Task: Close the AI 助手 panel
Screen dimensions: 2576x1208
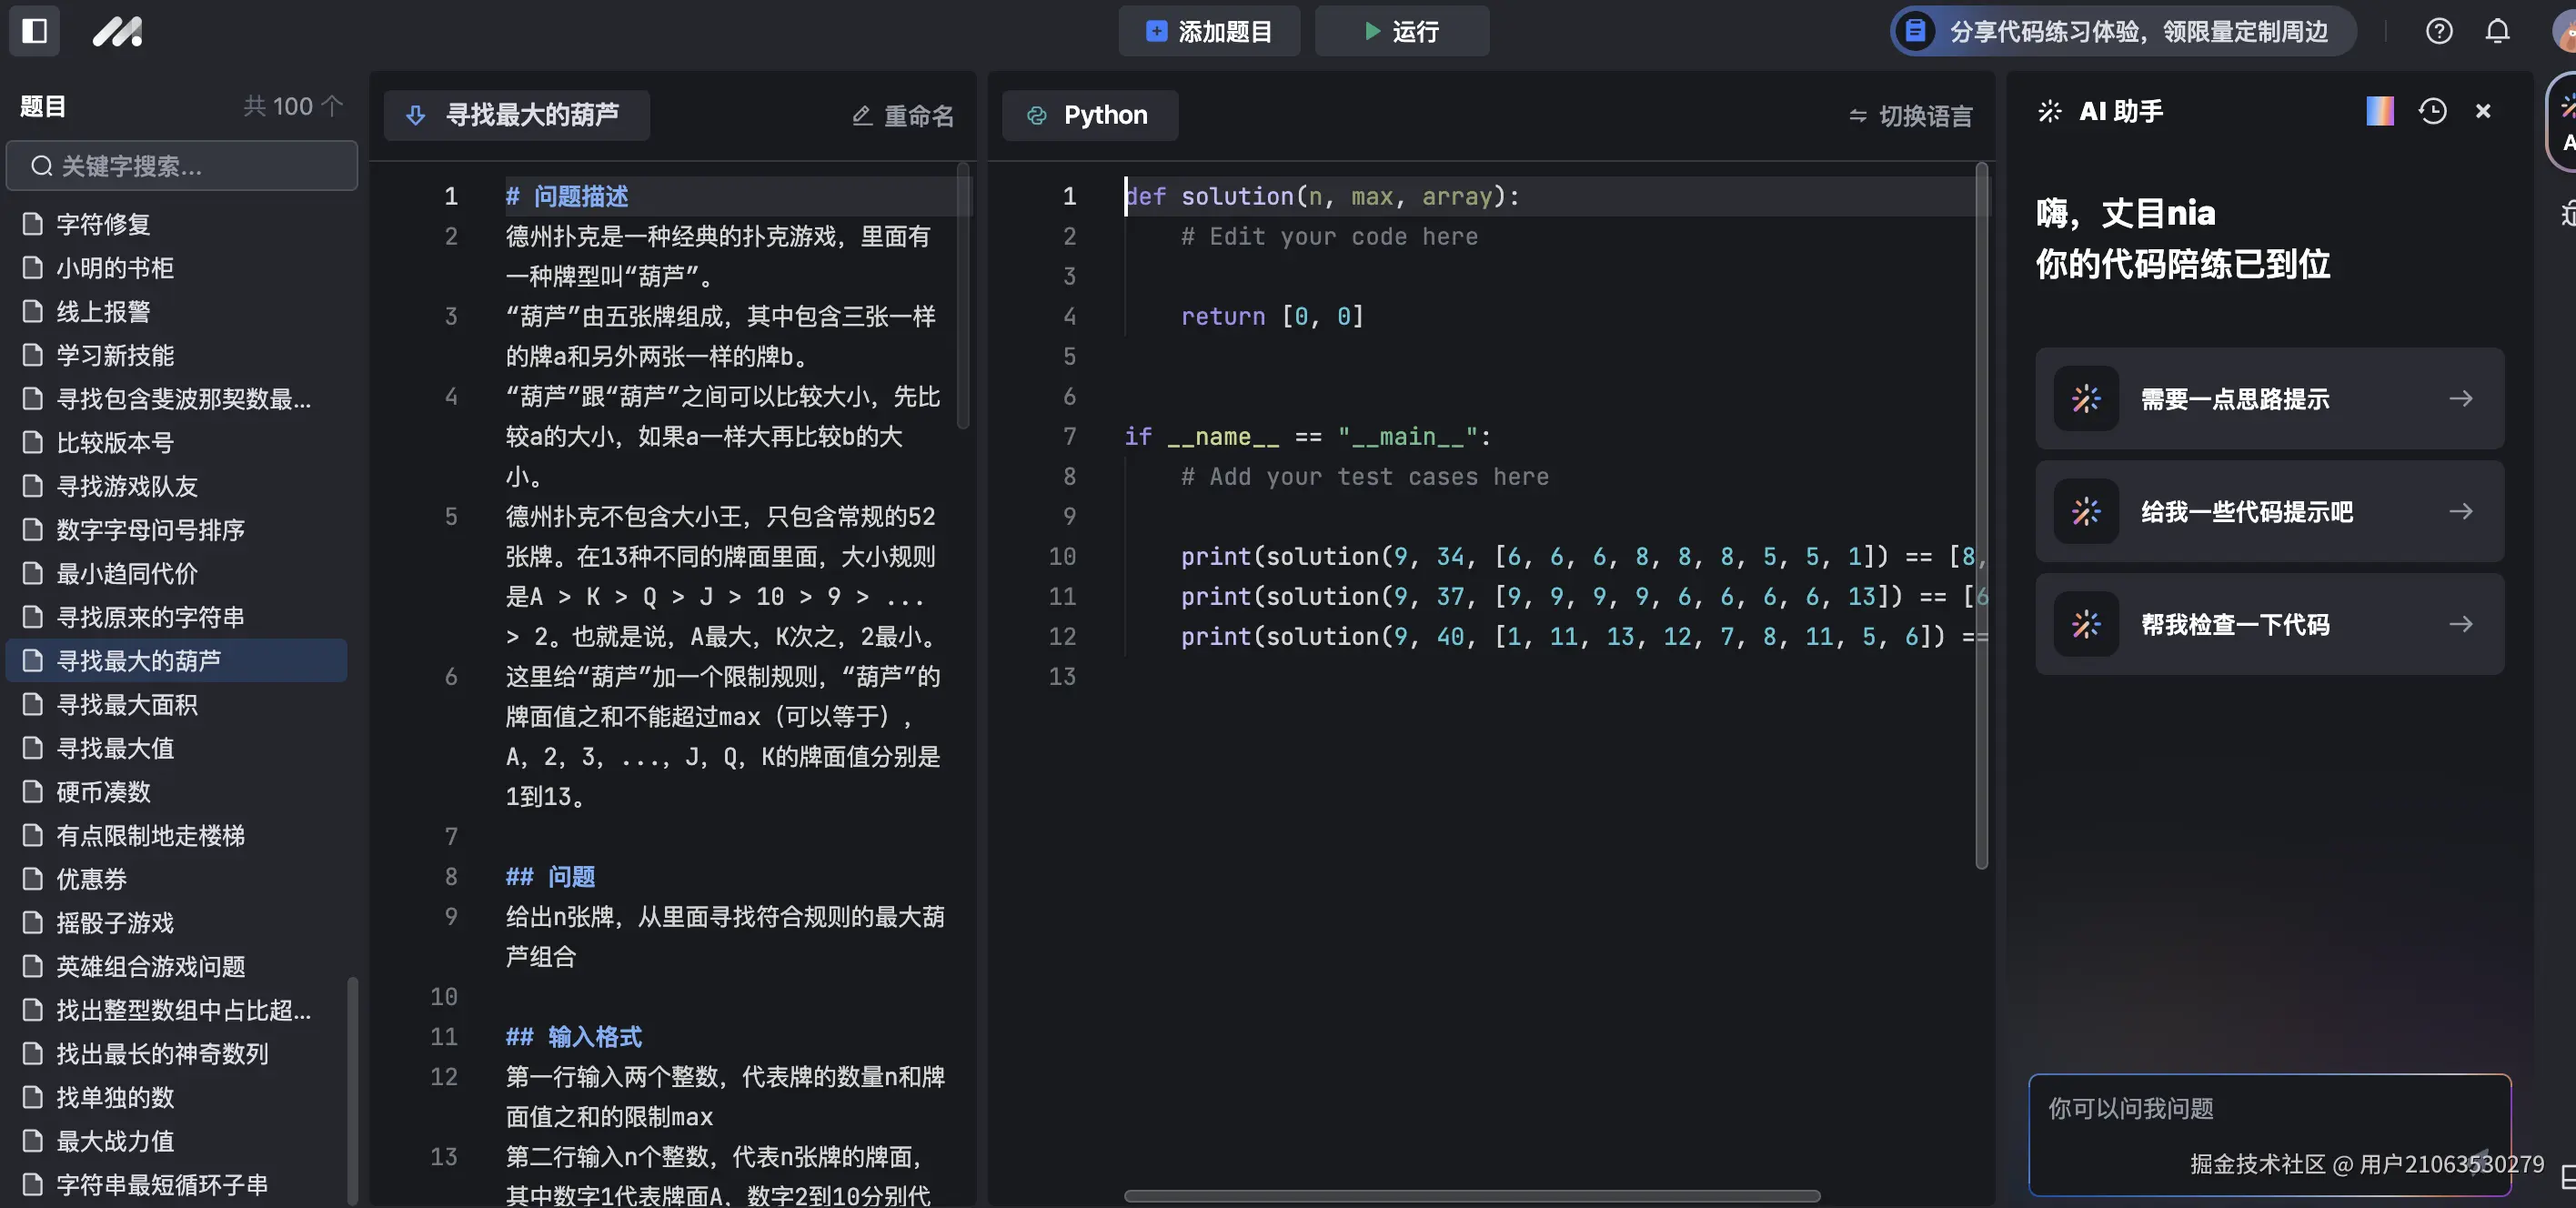Action: (x=2484, y=111)
